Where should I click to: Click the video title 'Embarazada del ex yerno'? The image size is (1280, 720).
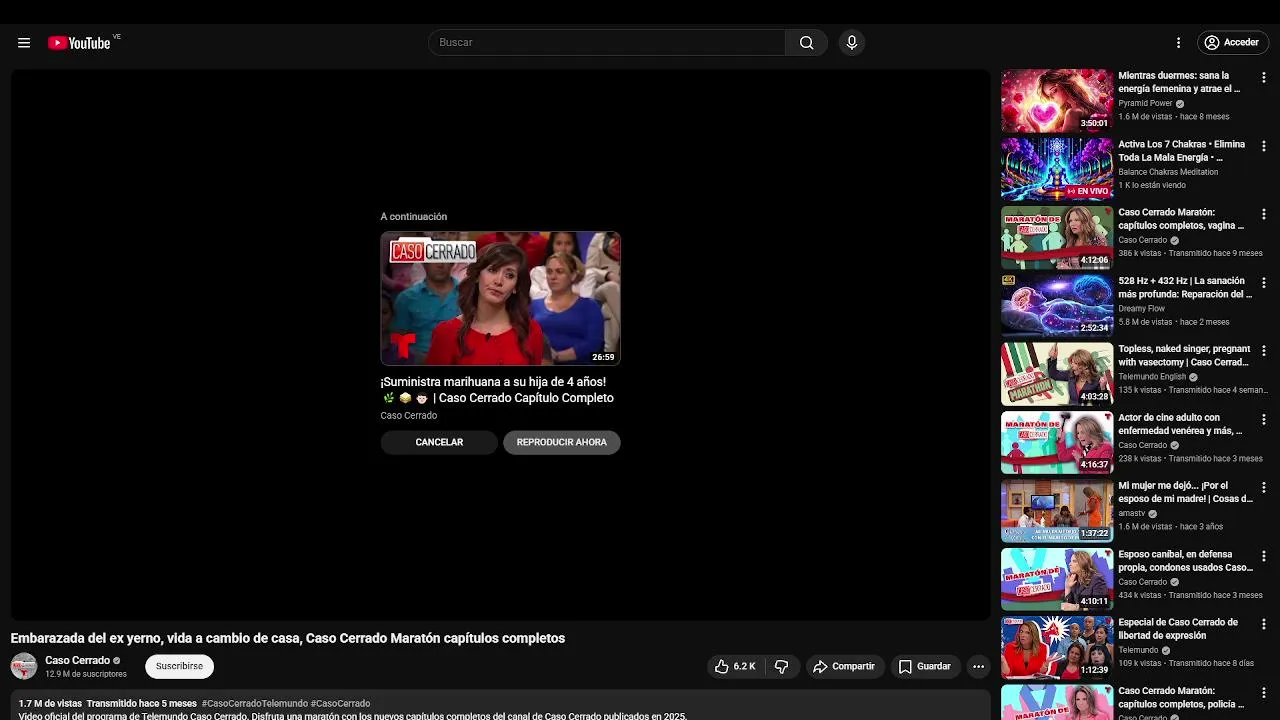tap(288, 638)
